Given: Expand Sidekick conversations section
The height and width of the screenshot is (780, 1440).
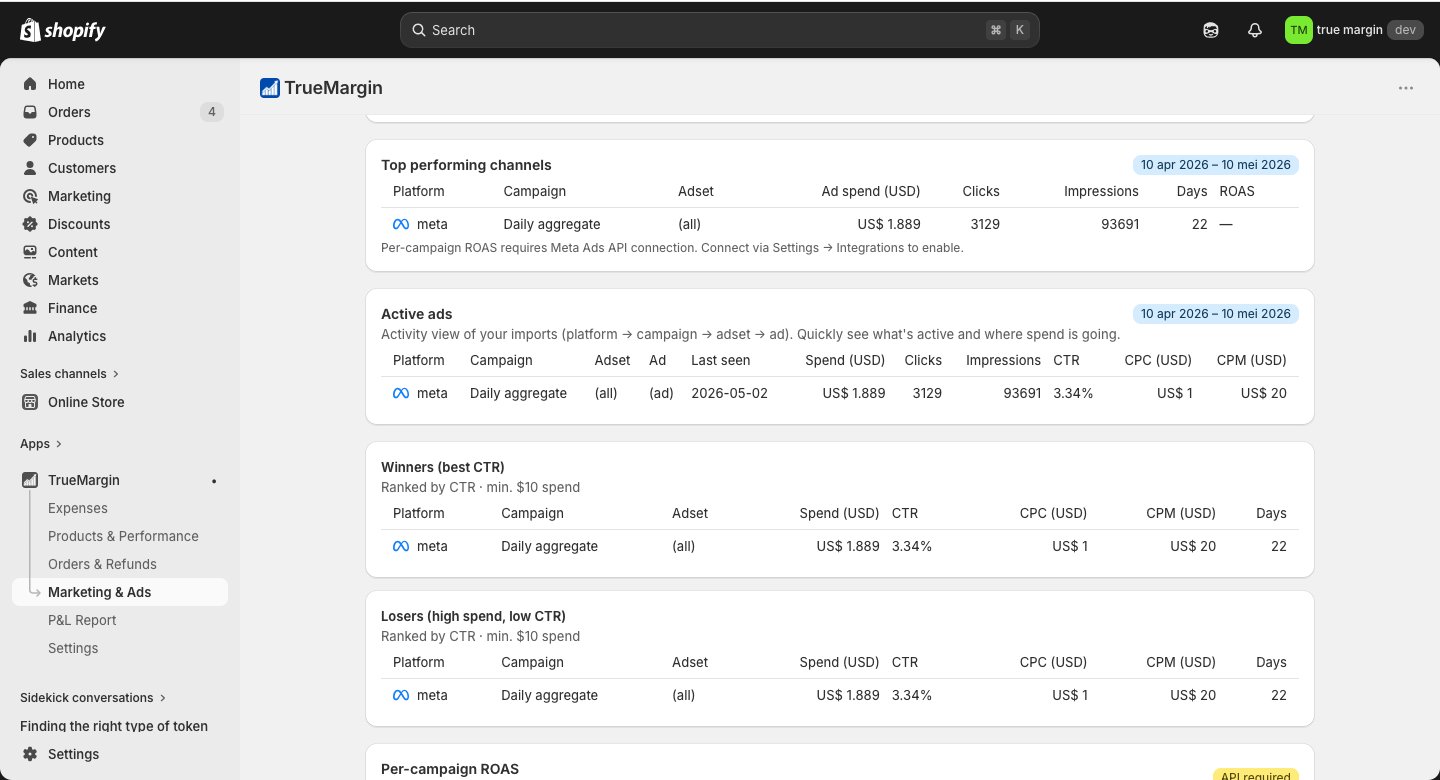Looking at the screenshot, I should click(93, 698).
